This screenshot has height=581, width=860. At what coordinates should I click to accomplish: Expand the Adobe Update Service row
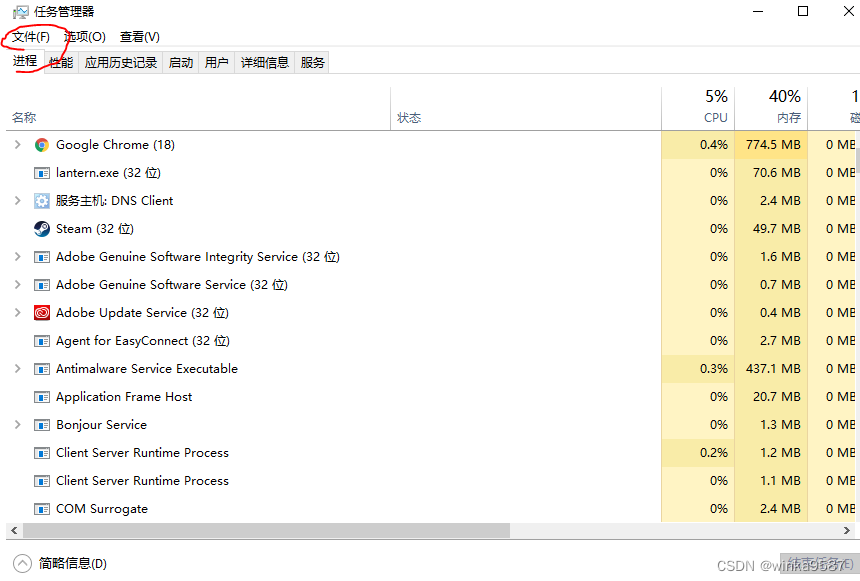[x=18, y=313]
